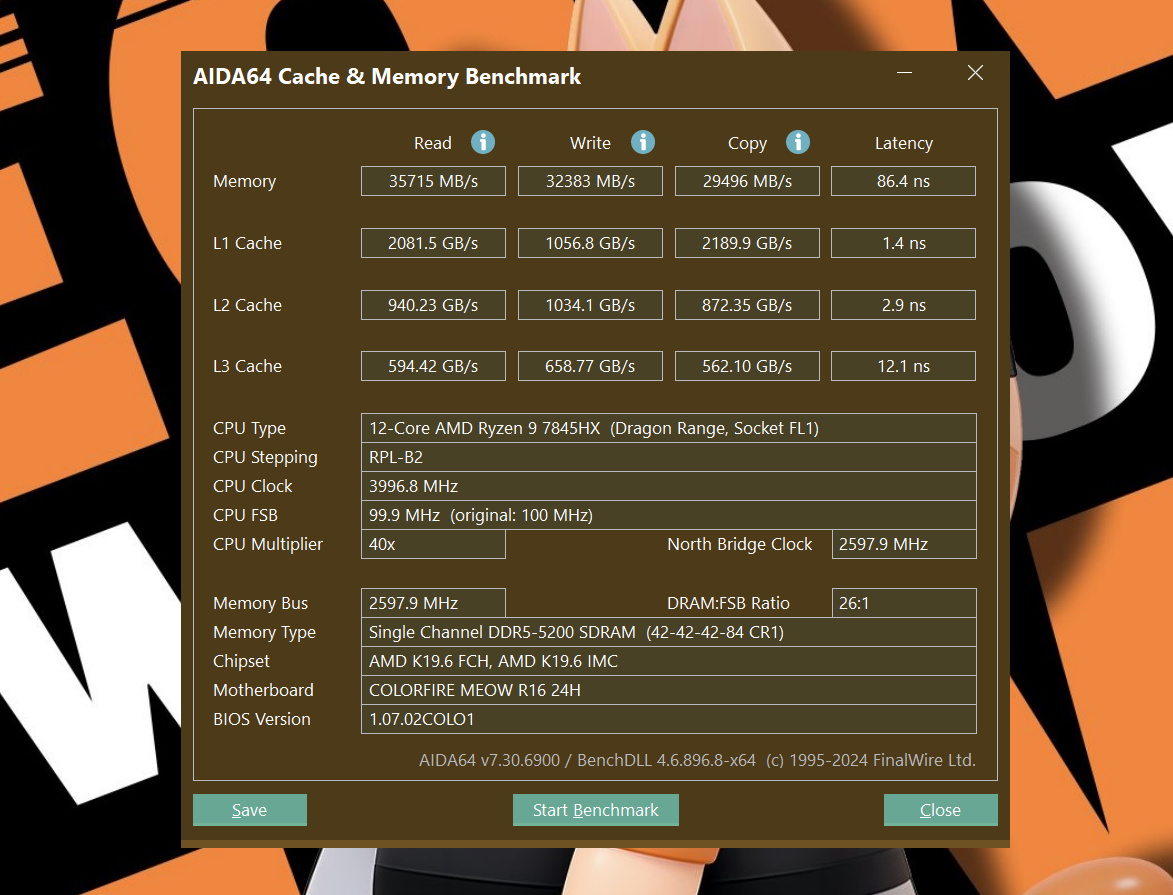Viewport: 1173px width, 895px height.
Task: Click the Memory Type label
Action: click(264, 633)
